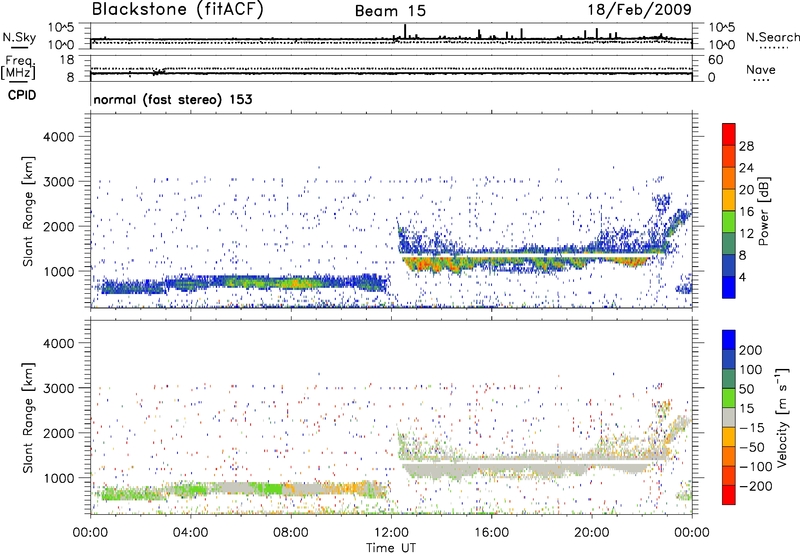Viewport: 800px width, 554px height.
Task: Click '1000' on the velocity panel range axis
Action: point(59,478)
